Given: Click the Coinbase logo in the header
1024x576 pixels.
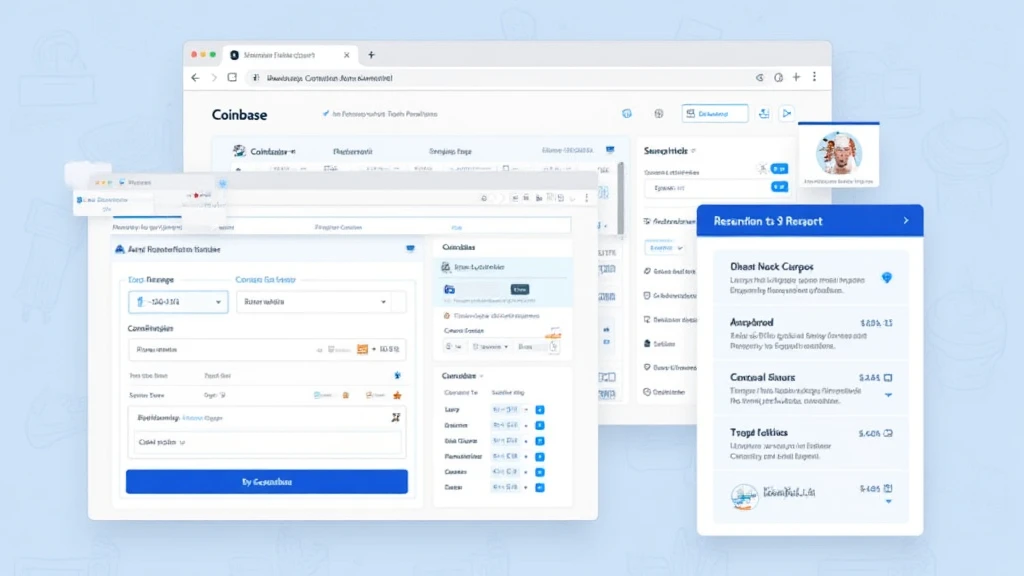Looking at the screenshot, I should (x=240, y=115).
